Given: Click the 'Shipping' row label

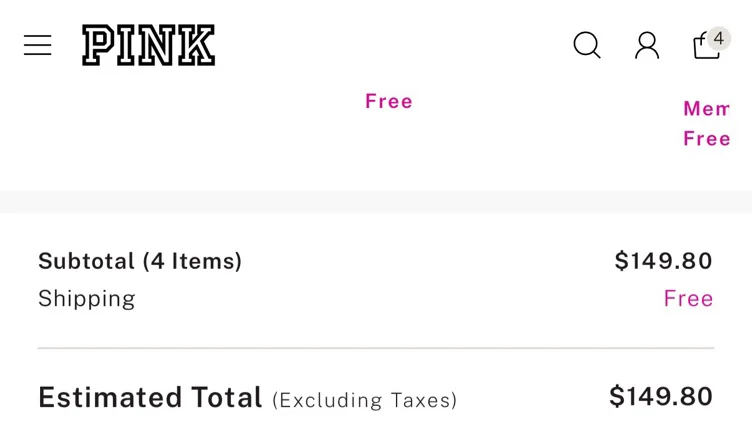Looking at the screenshot, I should click(x=87, y=299).
